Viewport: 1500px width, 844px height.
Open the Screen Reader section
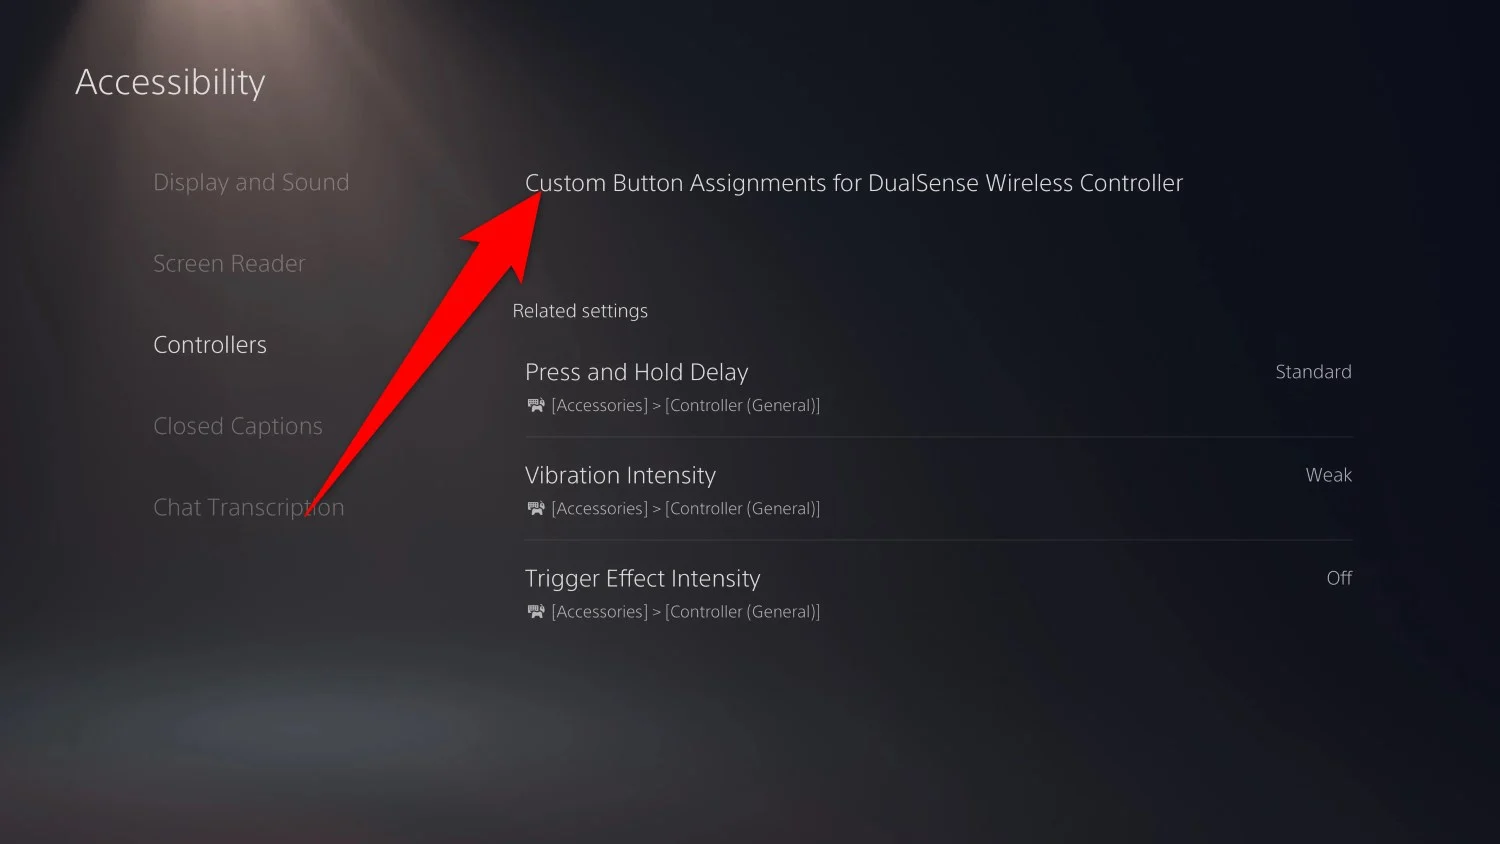pos(229,263)
